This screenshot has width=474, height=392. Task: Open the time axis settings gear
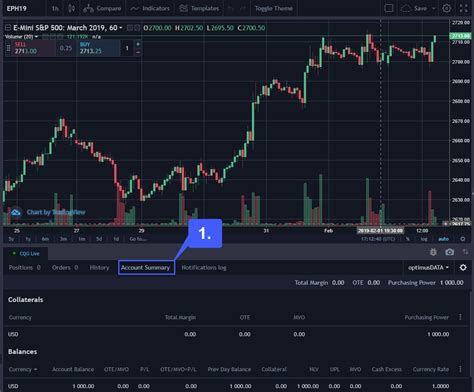point(463,239)
